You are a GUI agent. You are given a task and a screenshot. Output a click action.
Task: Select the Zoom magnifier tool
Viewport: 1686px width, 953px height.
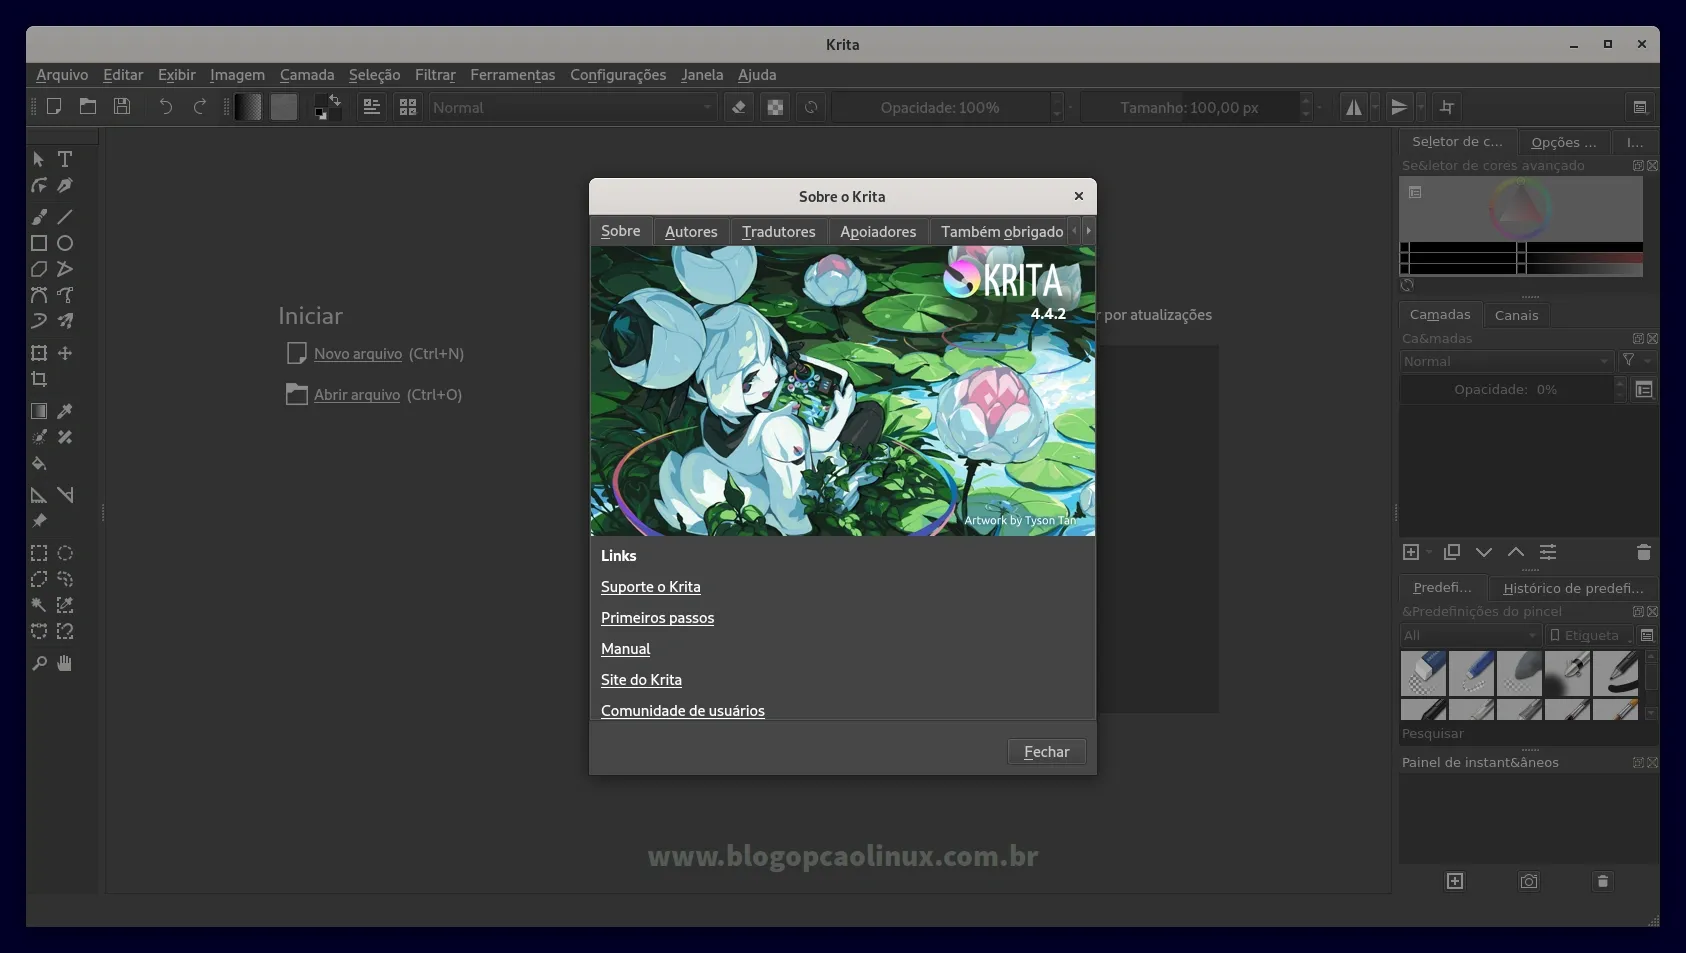39,663
